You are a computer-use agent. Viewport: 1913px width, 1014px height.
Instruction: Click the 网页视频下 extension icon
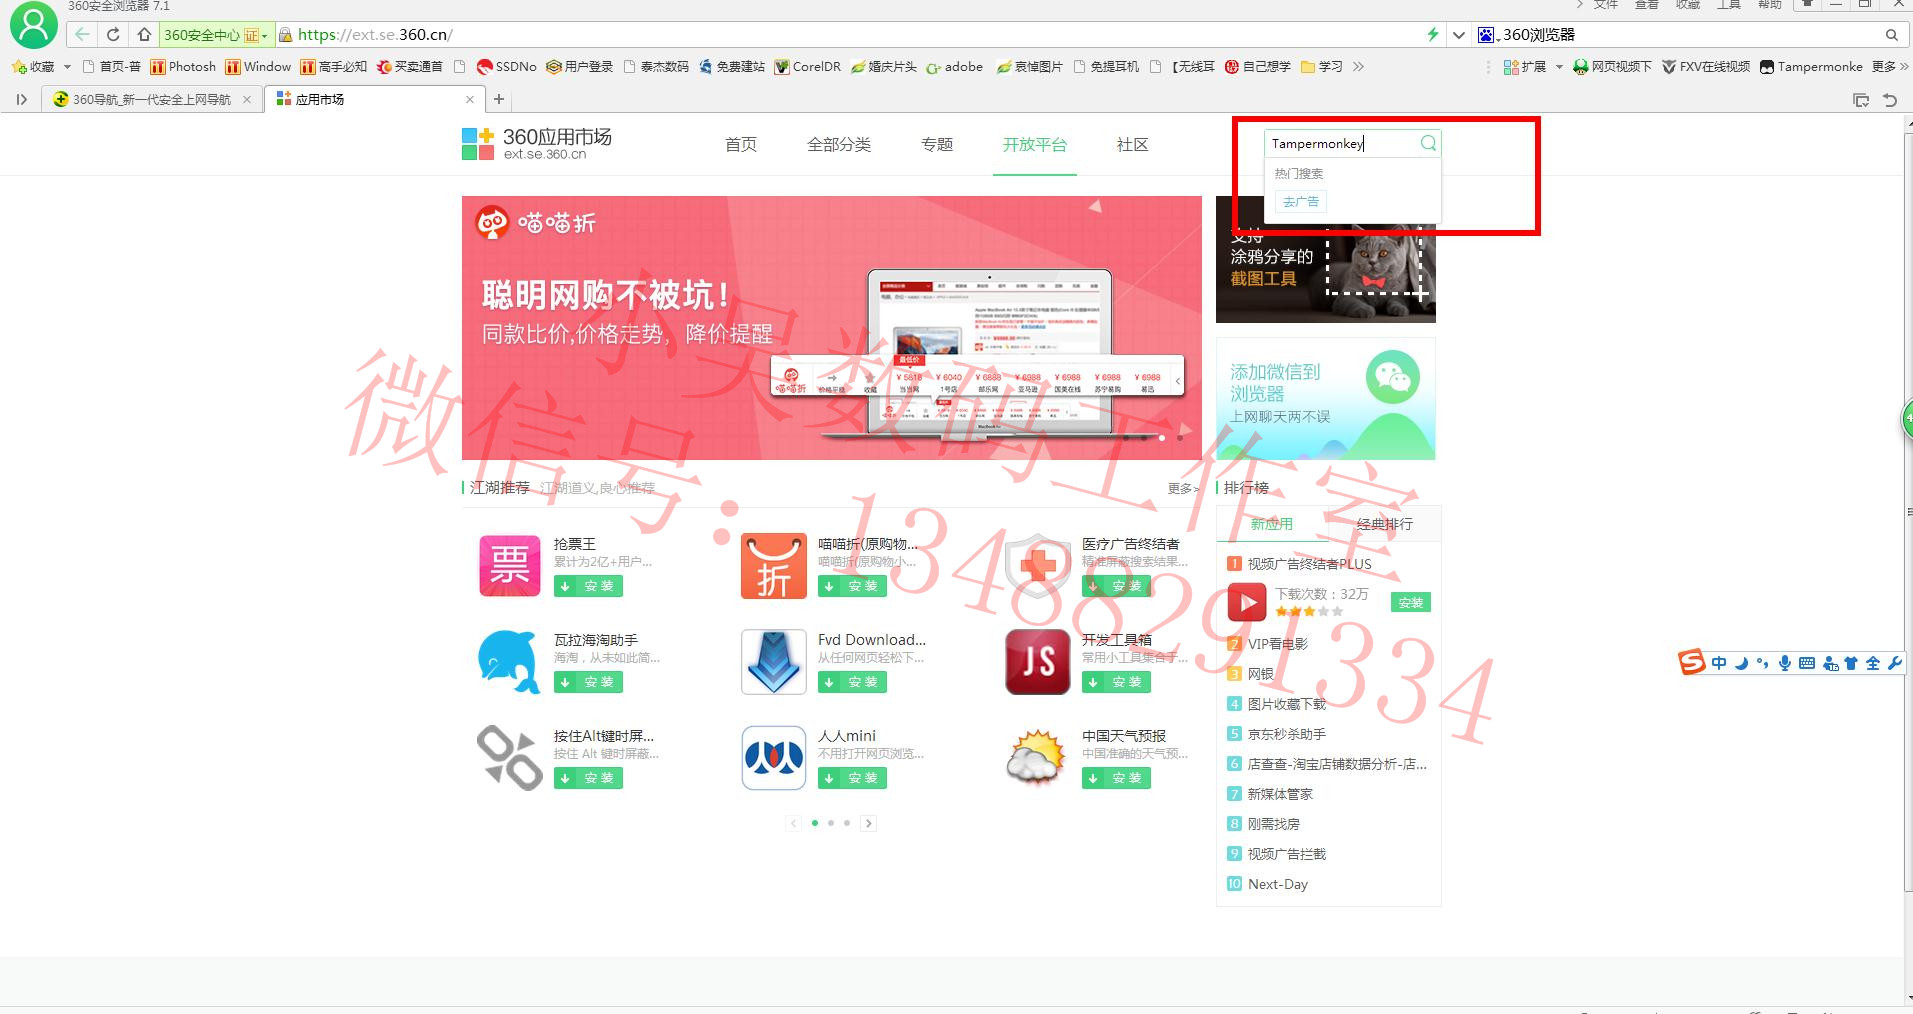click(x=1581, y=67)
